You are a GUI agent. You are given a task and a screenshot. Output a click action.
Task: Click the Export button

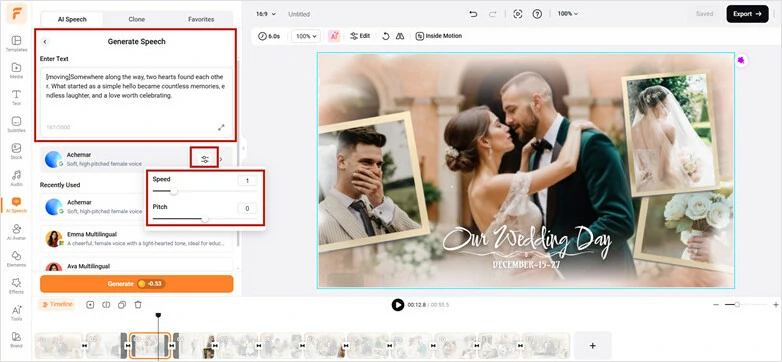[747, 14]
